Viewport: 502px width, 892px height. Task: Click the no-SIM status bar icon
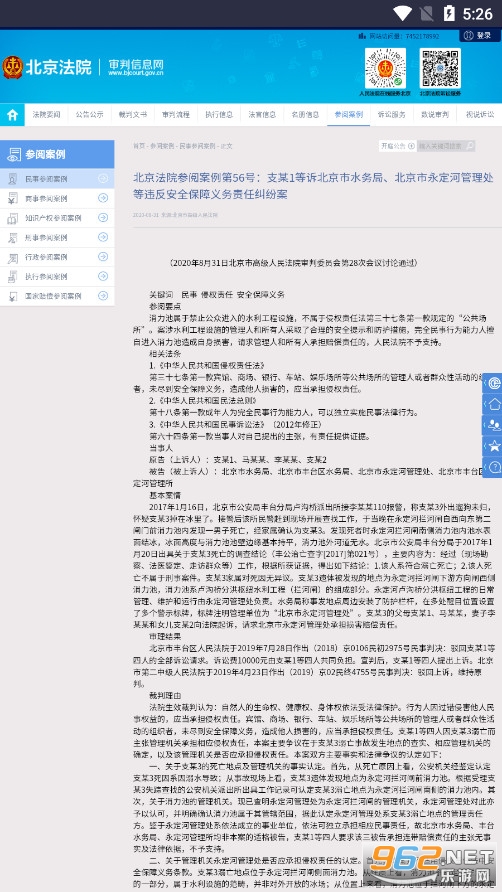tap(426, 13)
